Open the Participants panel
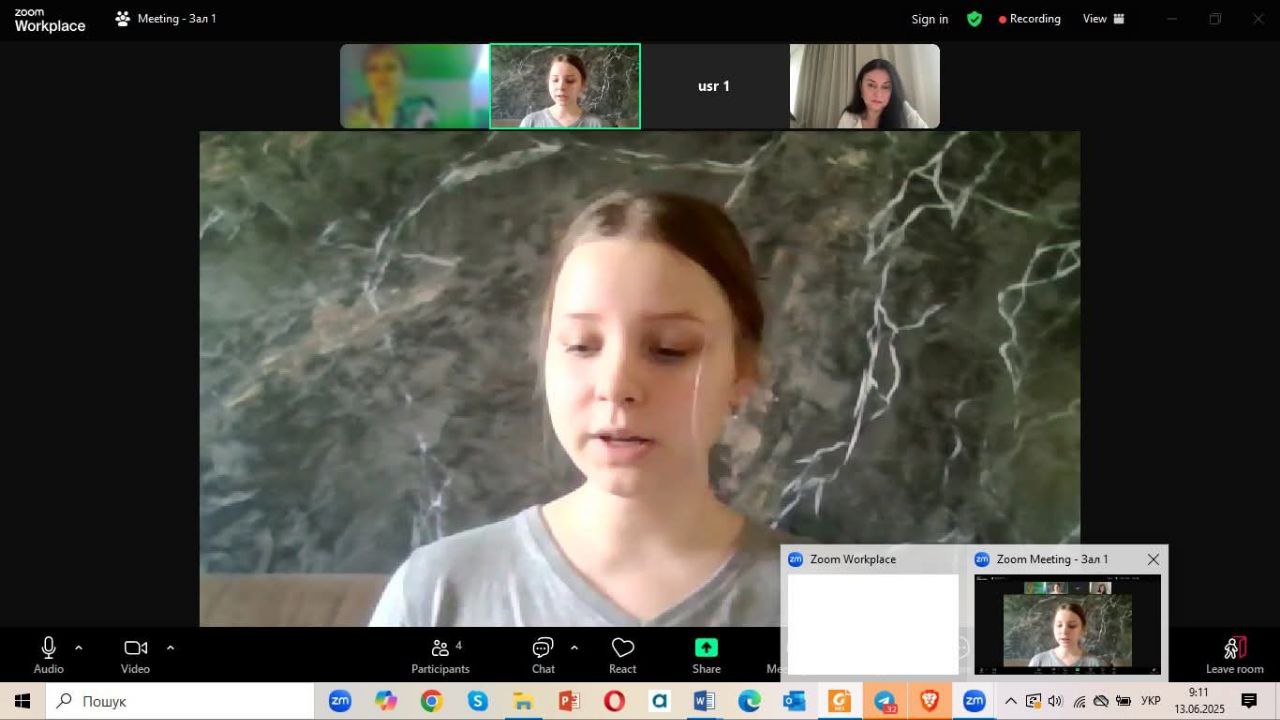Image resolution: width=1280 pixels, height=720 pixels. [x=440, y=655]
